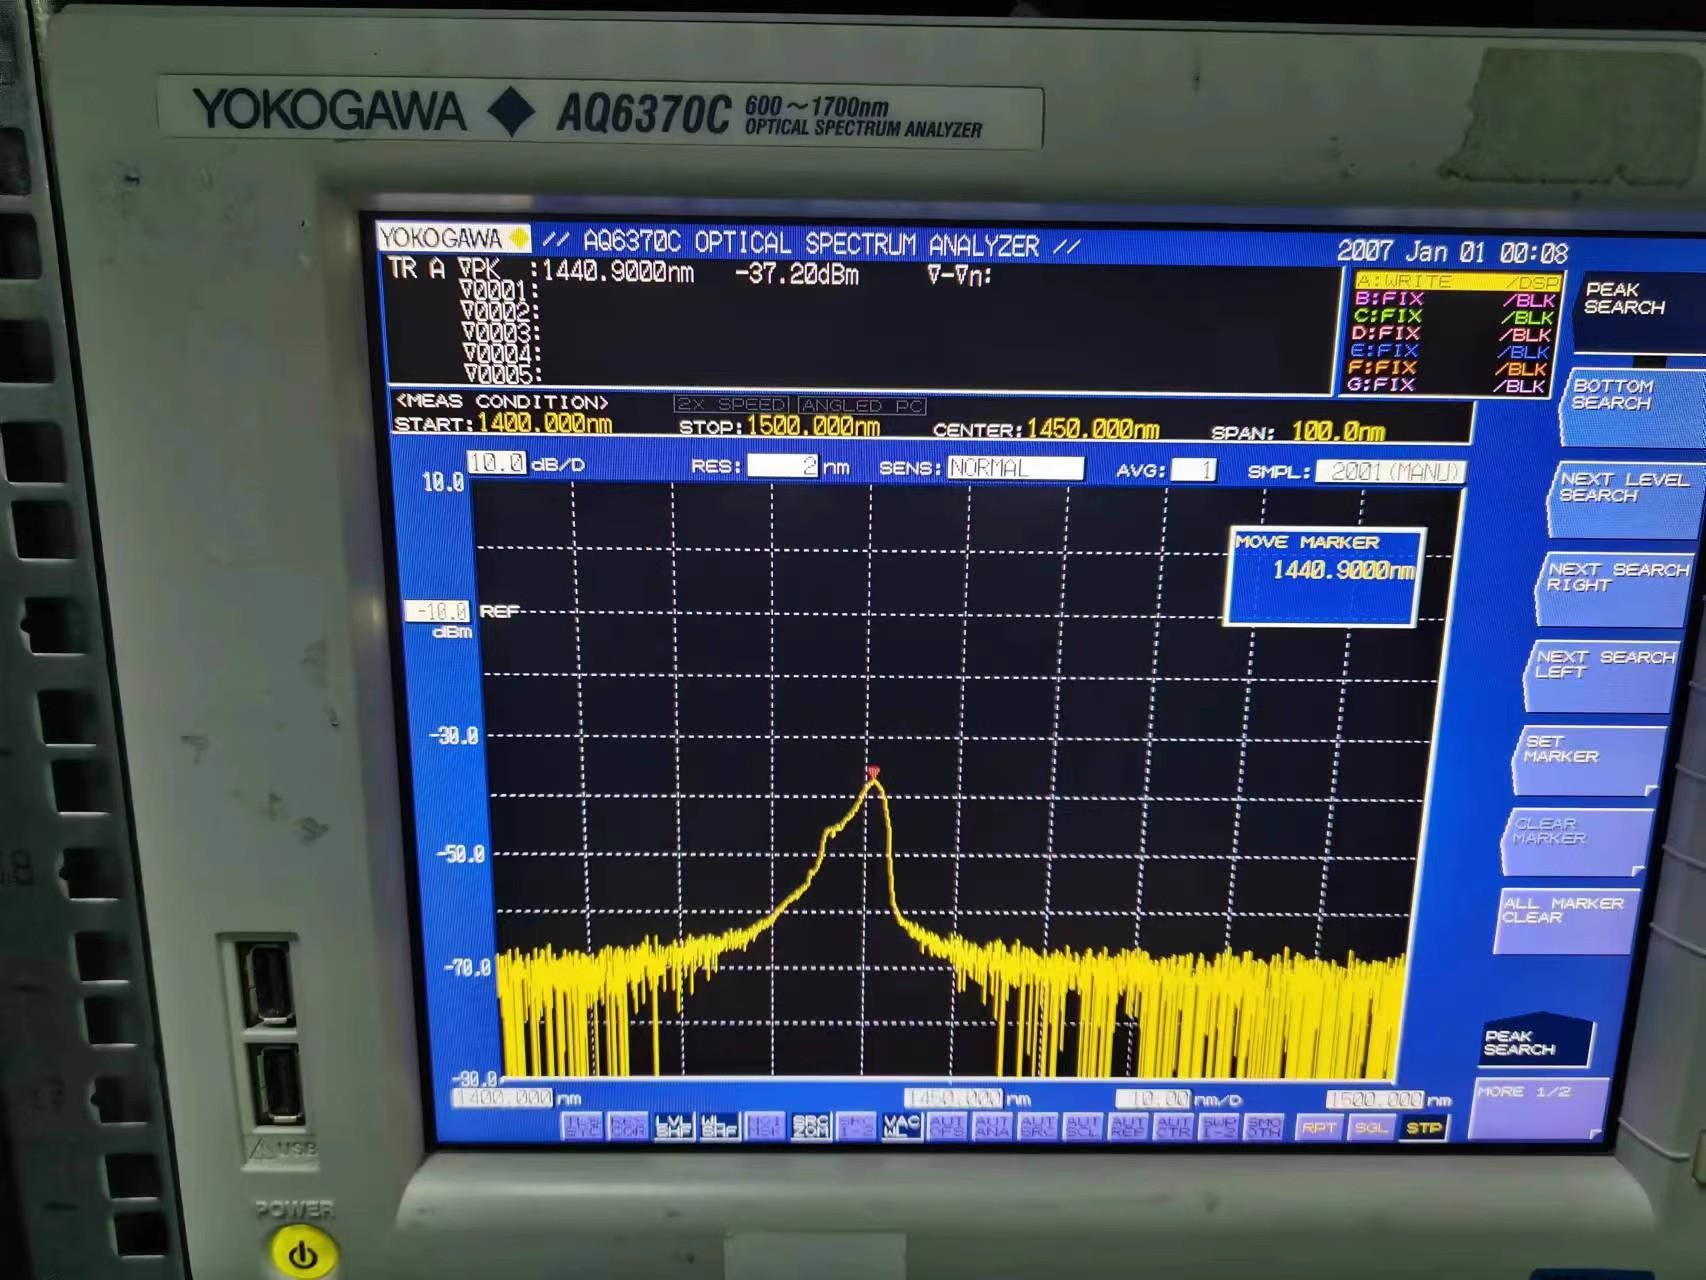This screenshot has width=1706, height=1280.
Task: Click CENTER: 1450.000nm measurement condition
Action: [1046, 429]
